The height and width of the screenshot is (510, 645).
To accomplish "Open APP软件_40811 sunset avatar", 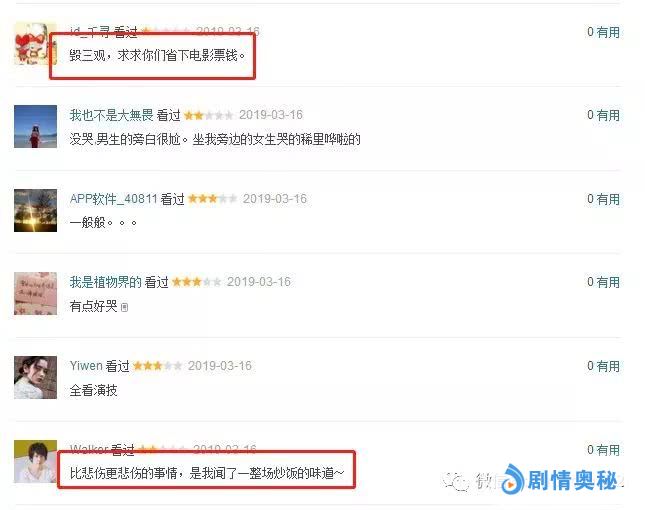I will click(35, 210).
